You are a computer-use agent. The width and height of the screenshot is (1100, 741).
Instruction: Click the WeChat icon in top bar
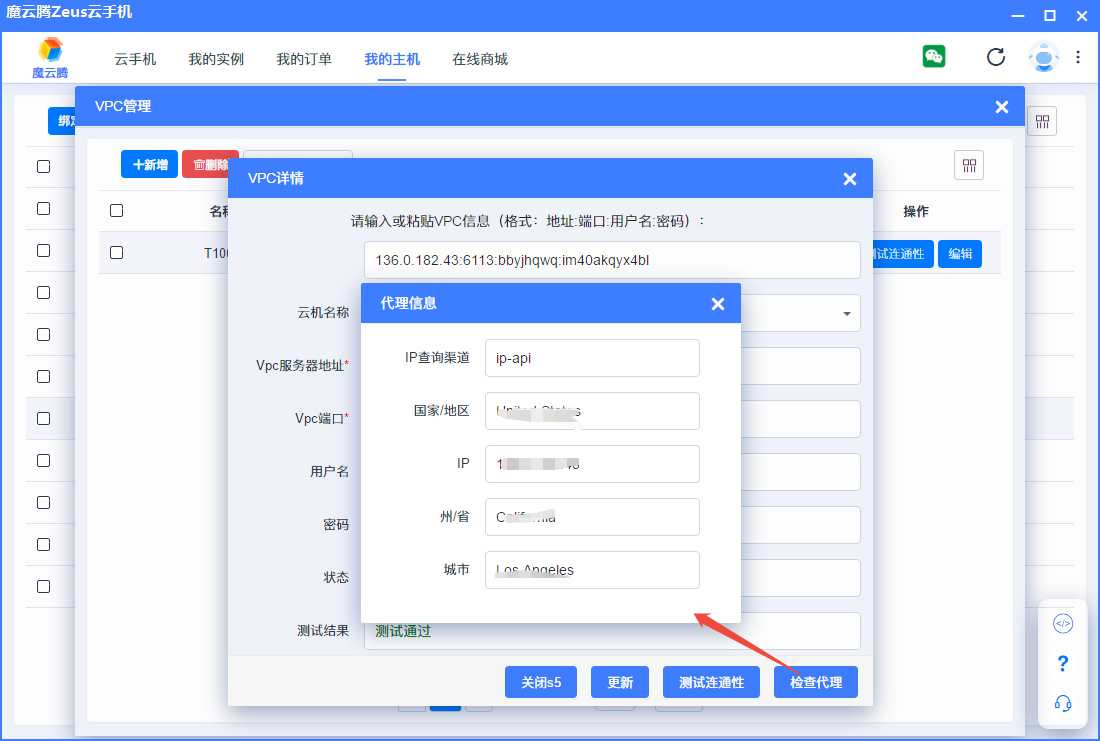tap(934, 57)
